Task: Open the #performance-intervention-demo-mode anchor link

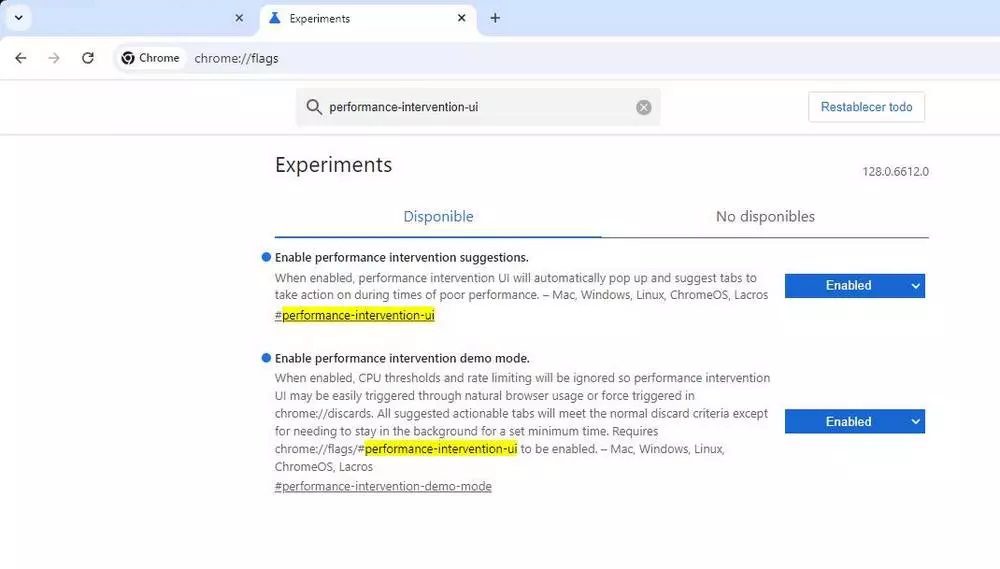Action: pos(383,486)
